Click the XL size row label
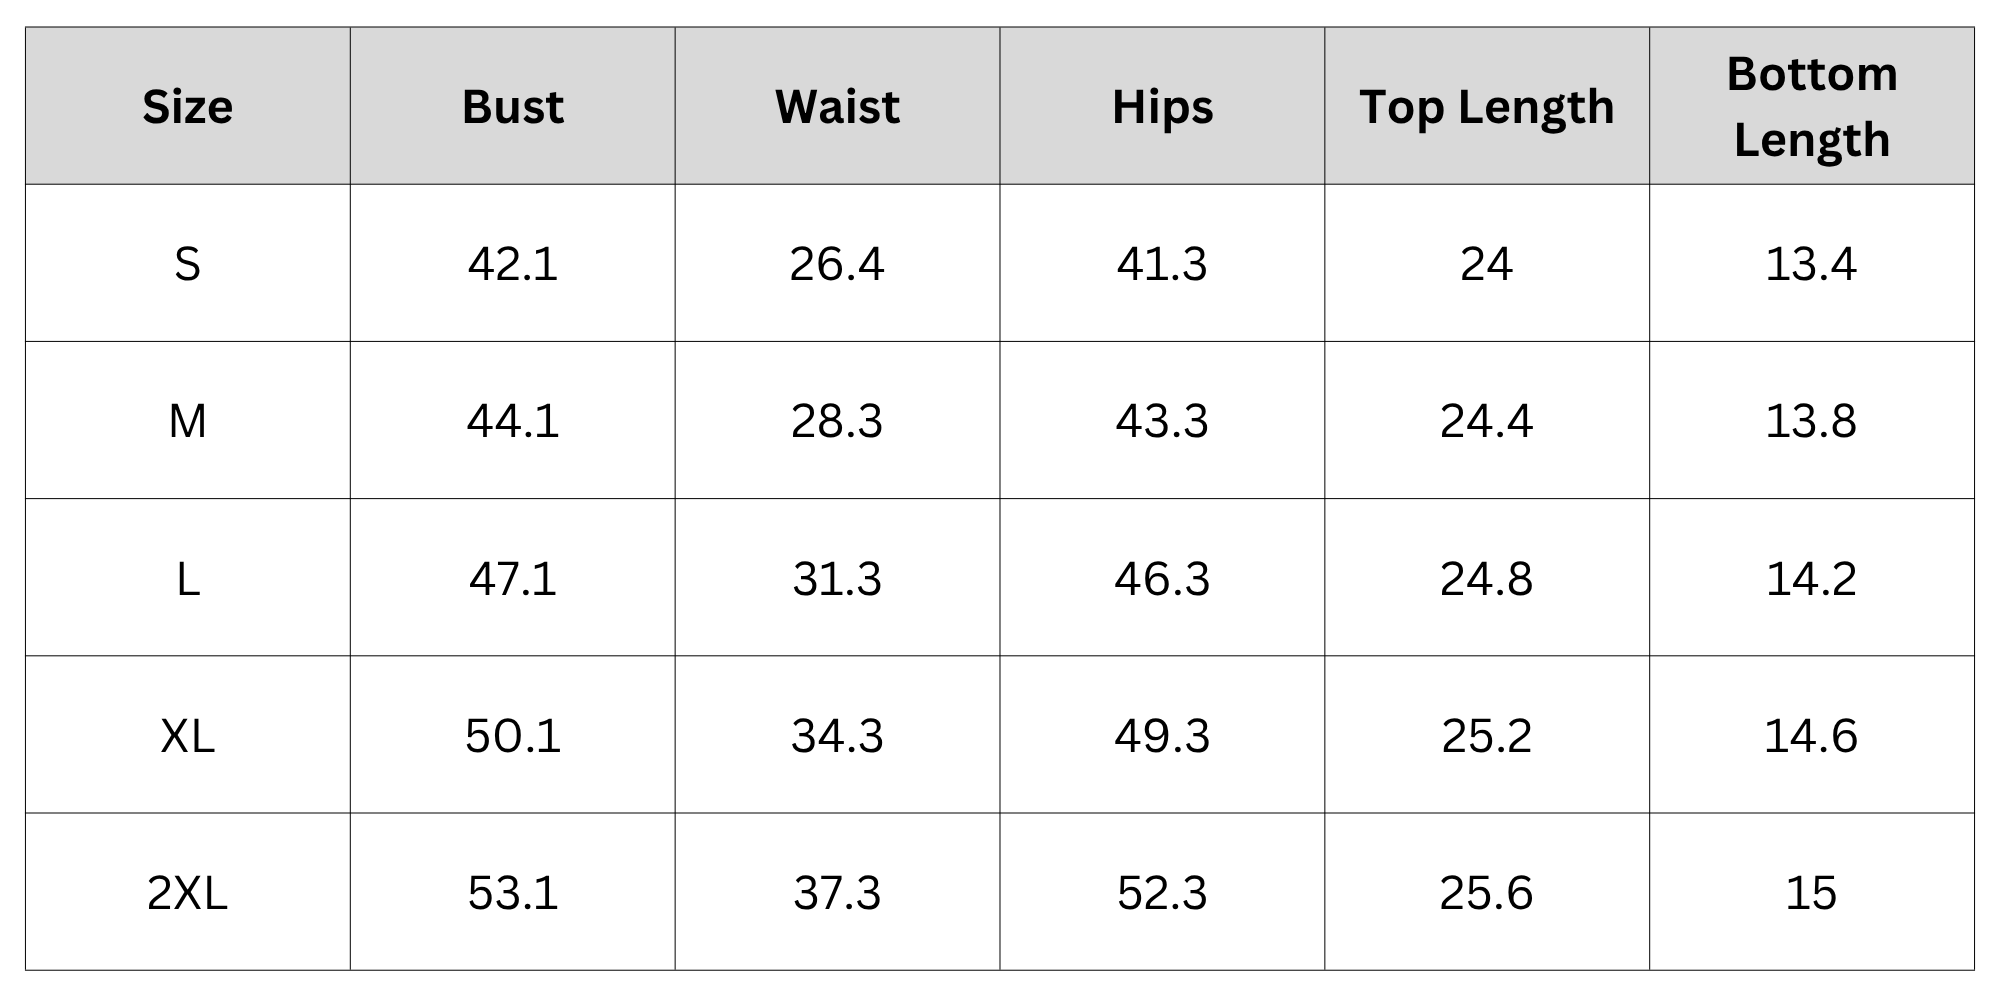This screenshot has height=1000, width=2000. 188,736
